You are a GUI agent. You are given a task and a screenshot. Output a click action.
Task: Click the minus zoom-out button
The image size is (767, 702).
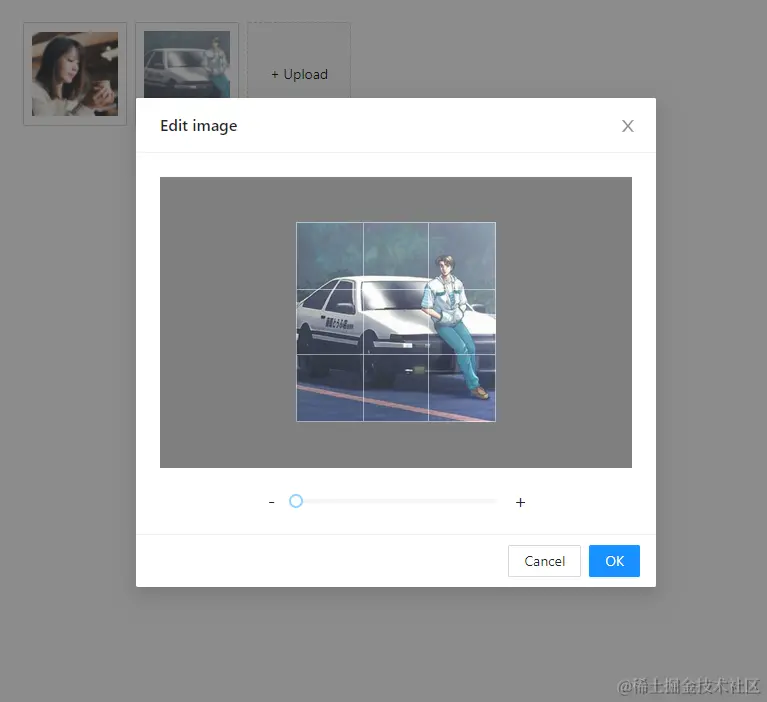(x=271, y=502)
